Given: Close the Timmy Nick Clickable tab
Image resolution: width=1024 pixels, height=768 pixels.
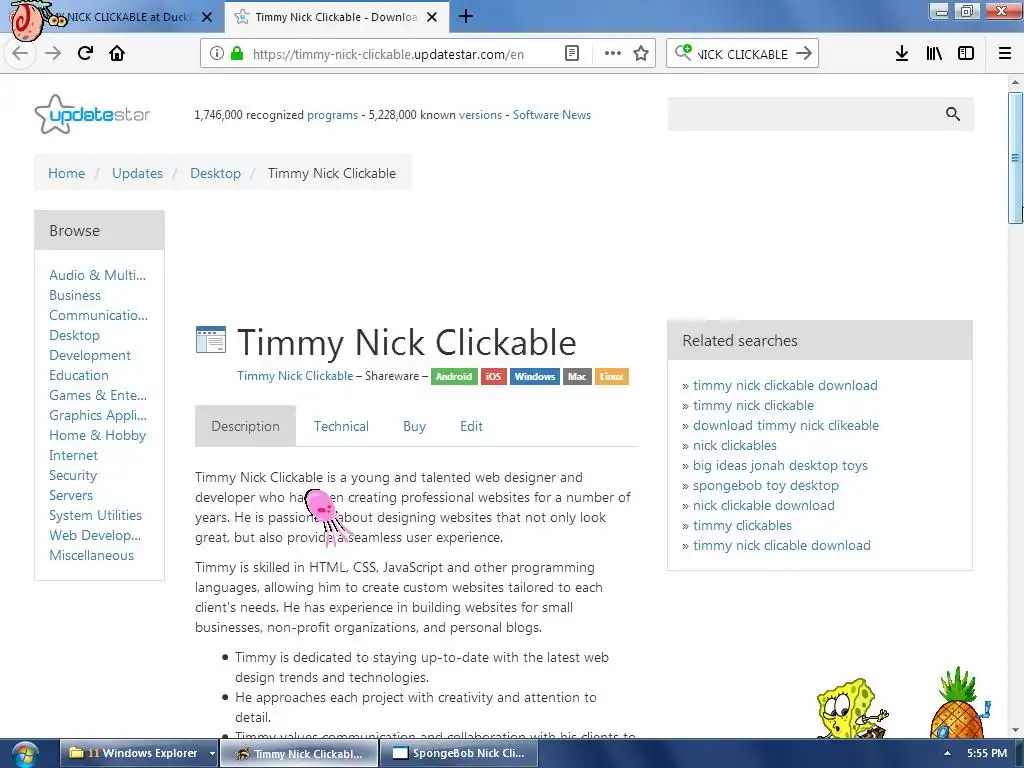Looking at the screenshot, I should click(432, 17).
